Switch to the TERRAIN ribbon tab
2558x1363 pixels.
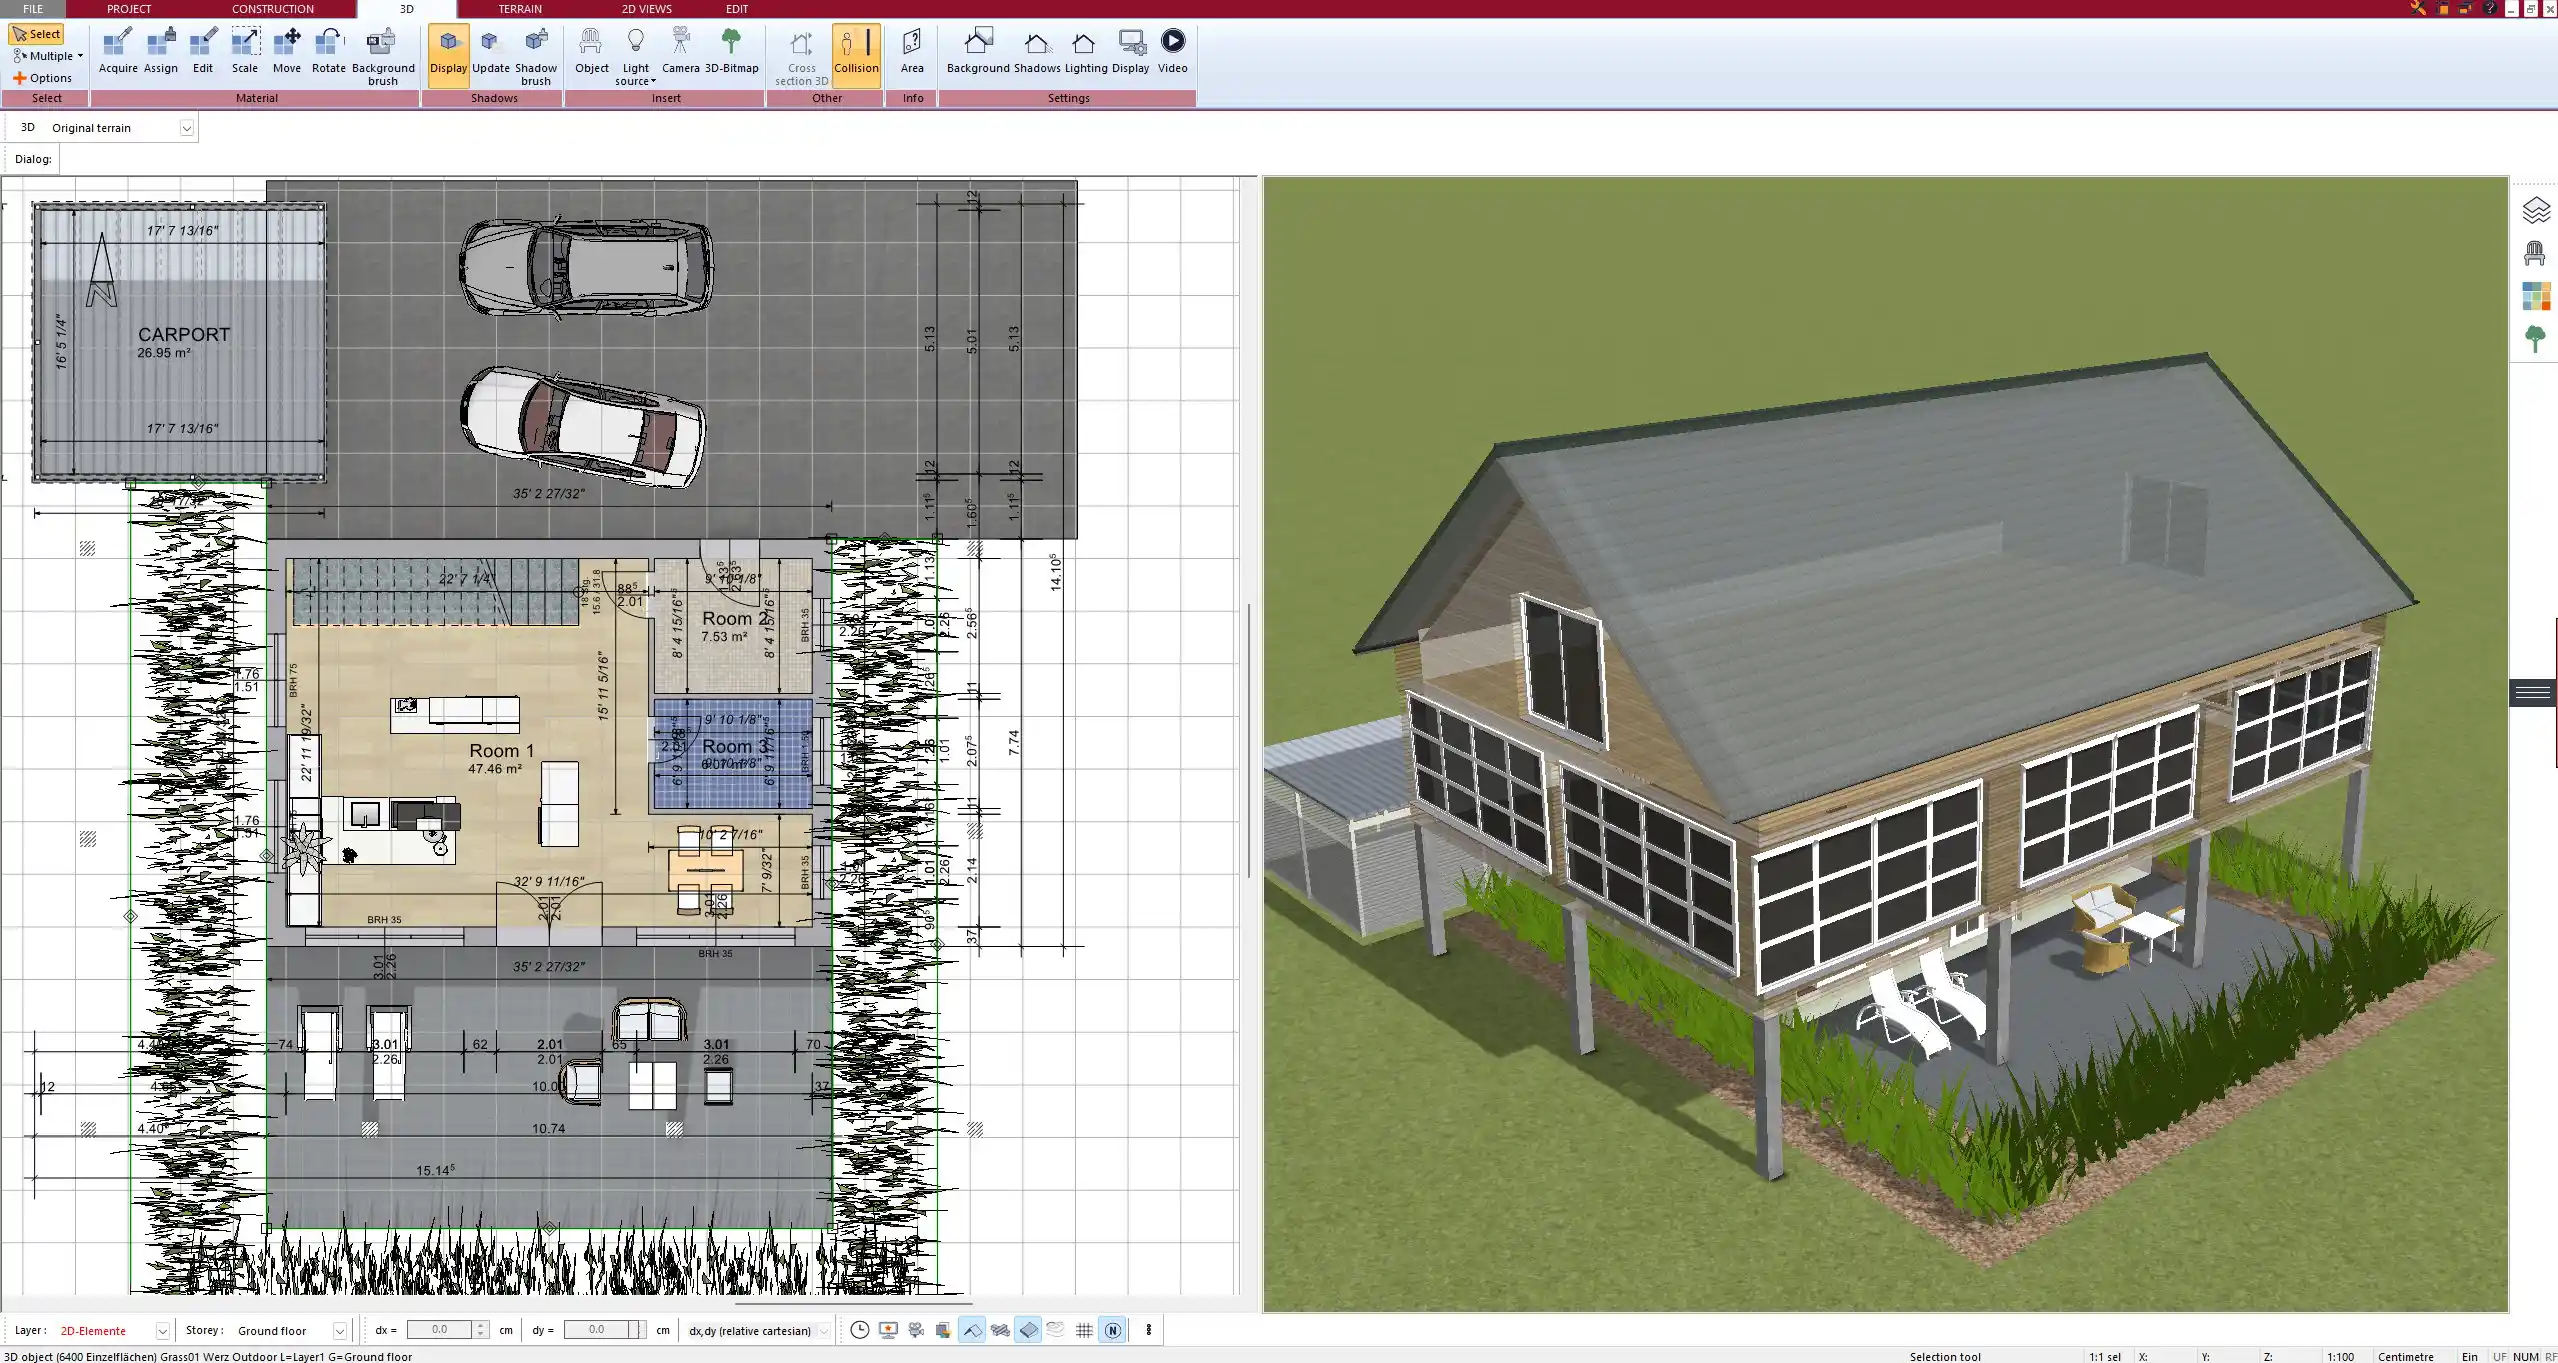(520, 9)
